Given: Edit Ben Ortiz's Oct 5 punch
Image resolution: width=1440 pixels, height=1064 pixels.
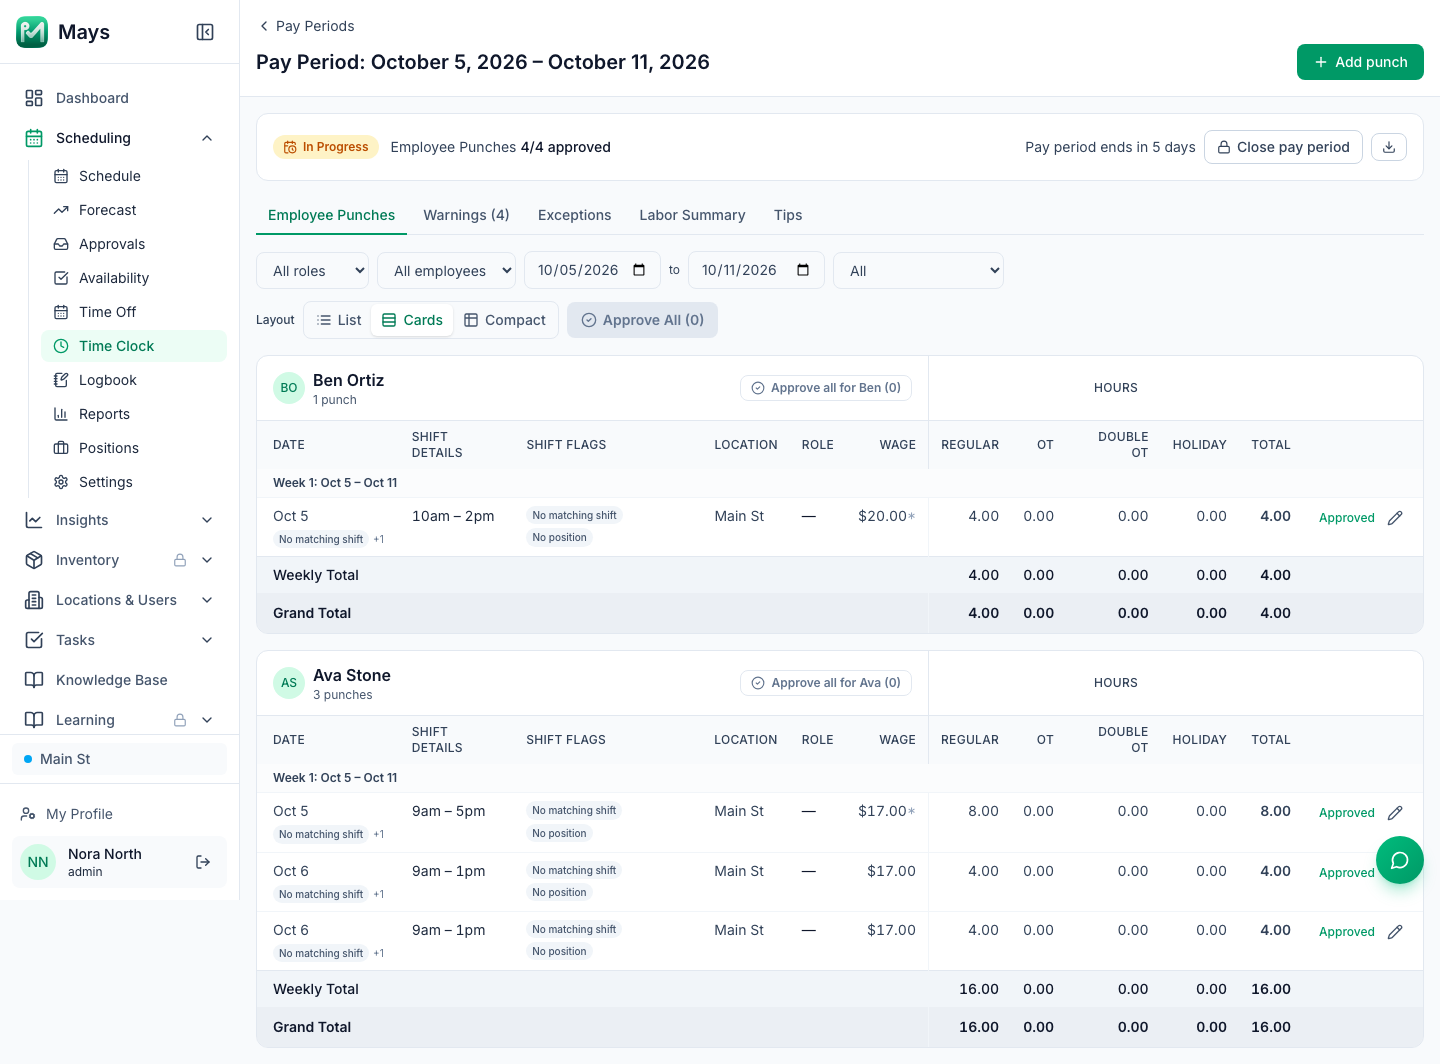Looking at the screenshot, I should pyautogui.click(x=1395, y=517).
